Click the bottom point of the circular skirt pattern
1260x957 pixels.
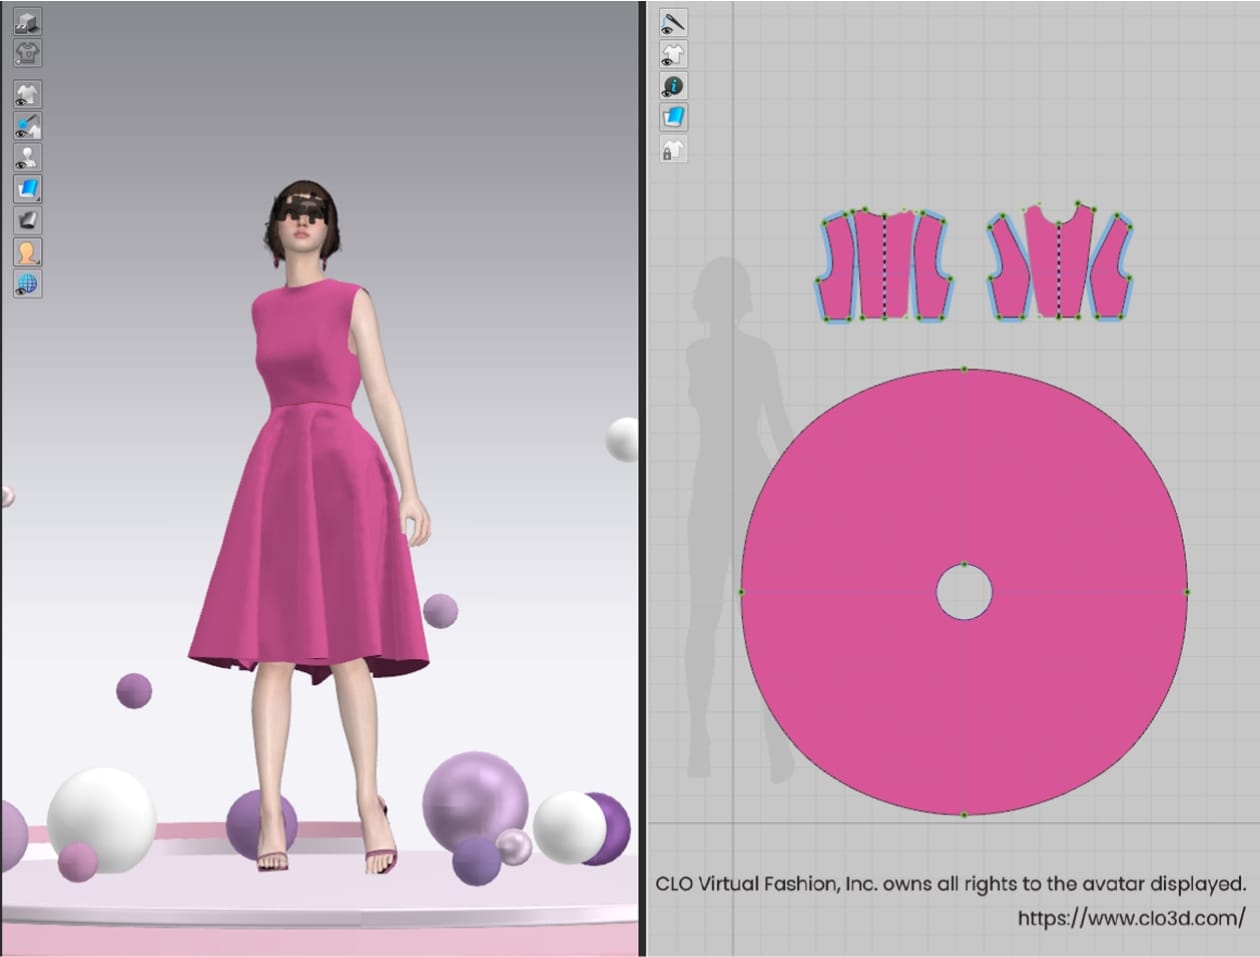click(x=964, y=815)
